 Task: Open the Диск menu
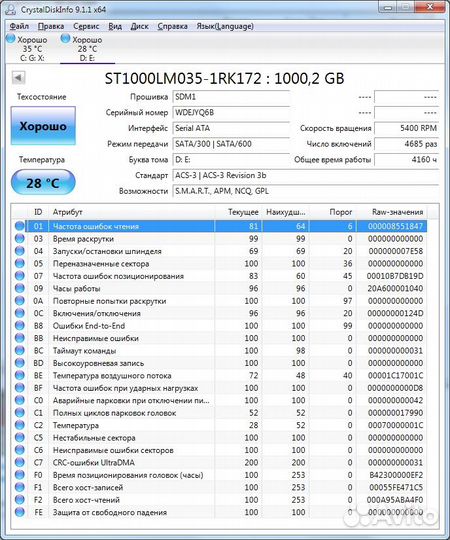pos(139,26)
